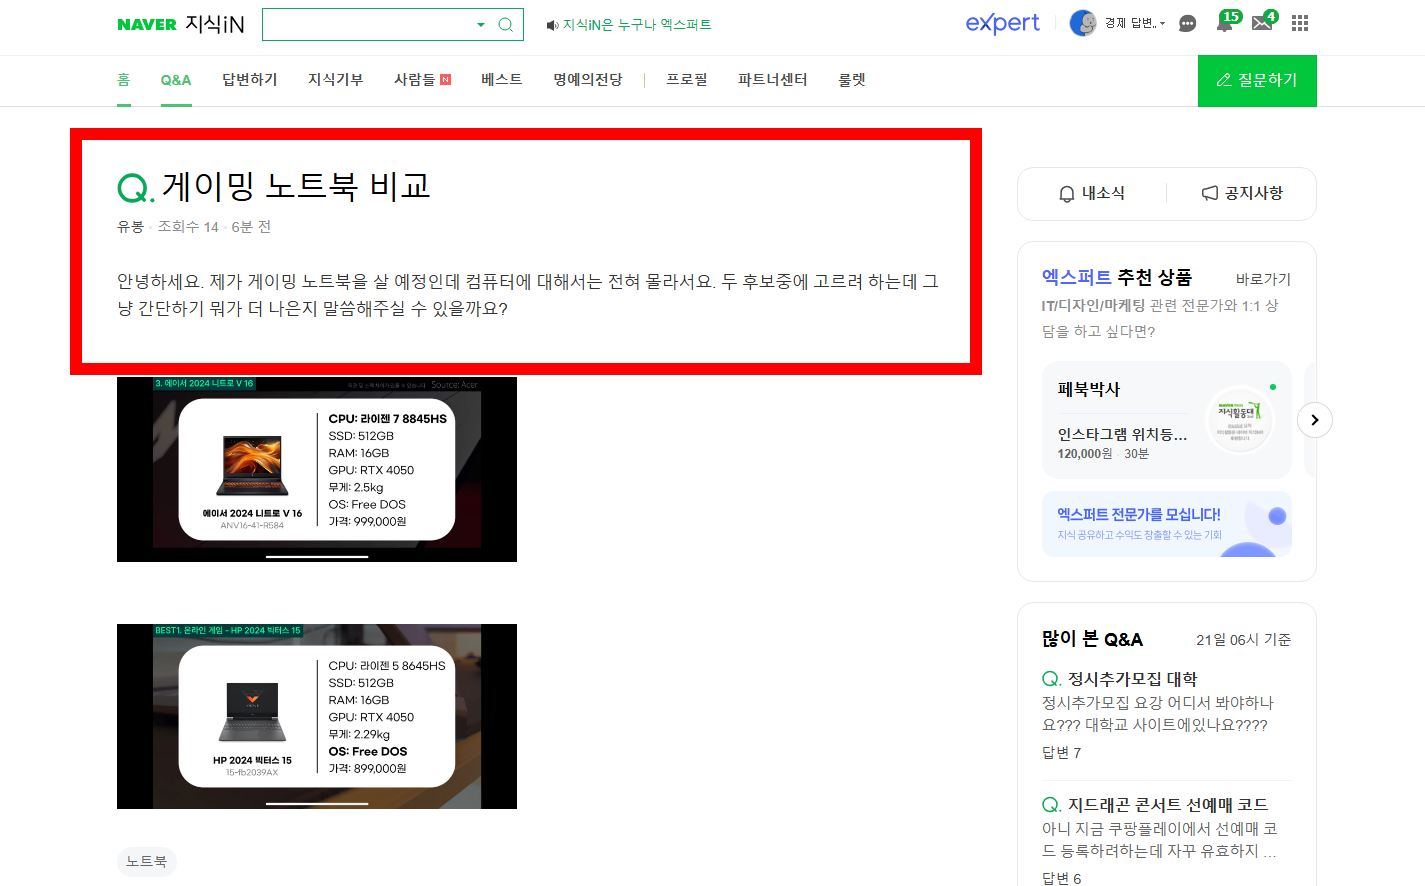Viewport: 1425px width, 886px height.
Task: Open 내소식 with bell icon
Action: pyautogui.click(x=1092, y=193)
